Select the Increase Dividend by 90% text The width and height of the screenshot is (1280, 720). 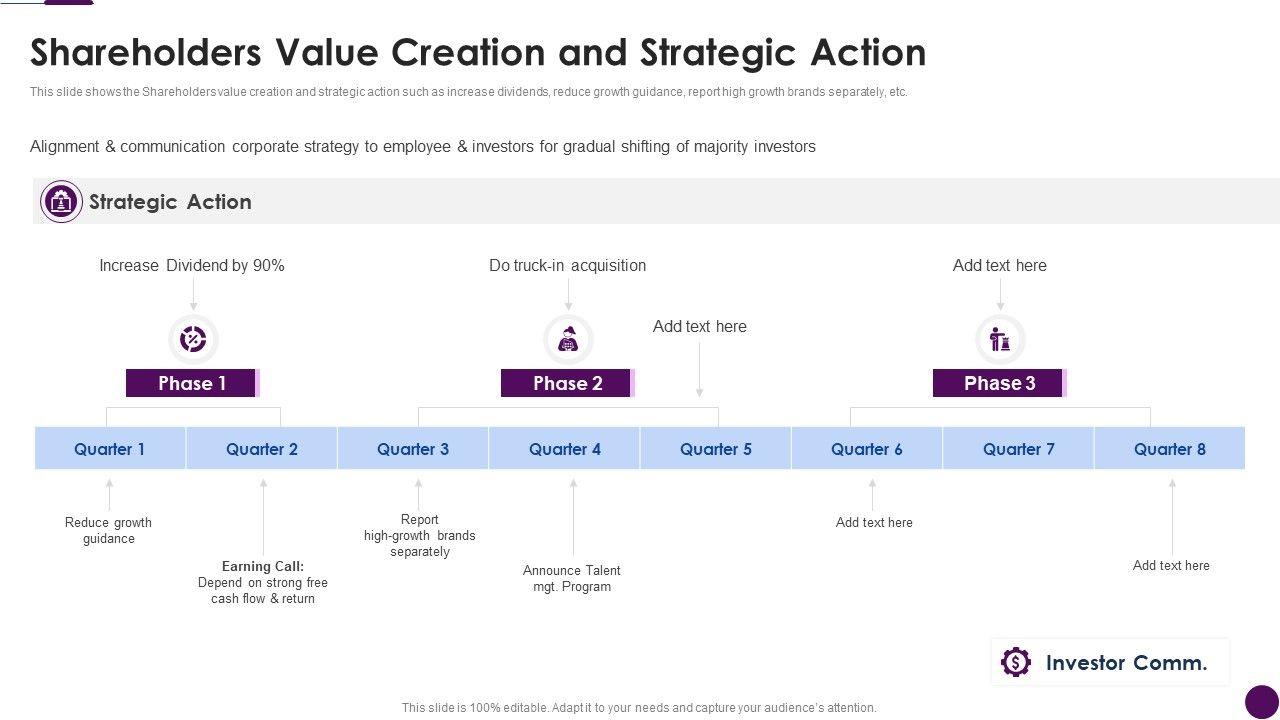[x=192, y=265]
